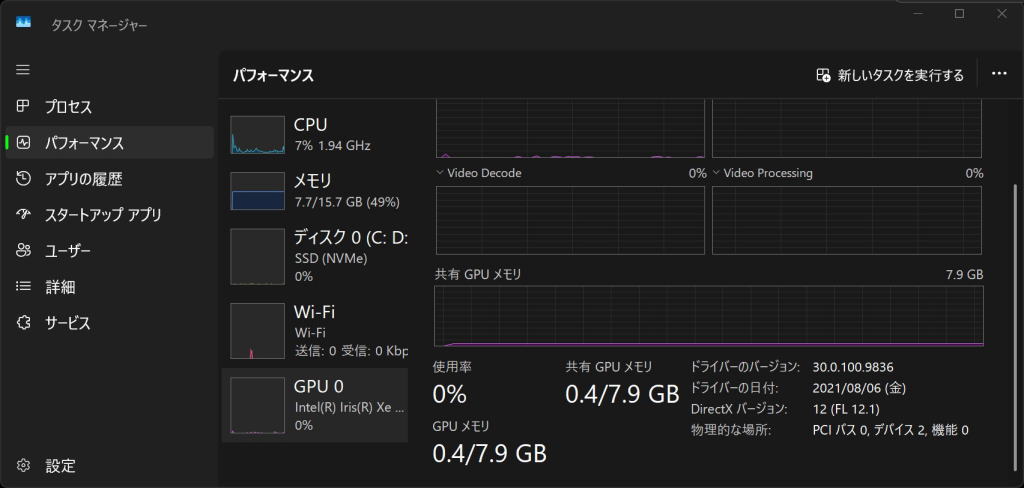The width and height of the screenshot is (1024, 488).
Task: Select the Wi-Fi performance graph thumbnail
Action: [x=258, y=331]
